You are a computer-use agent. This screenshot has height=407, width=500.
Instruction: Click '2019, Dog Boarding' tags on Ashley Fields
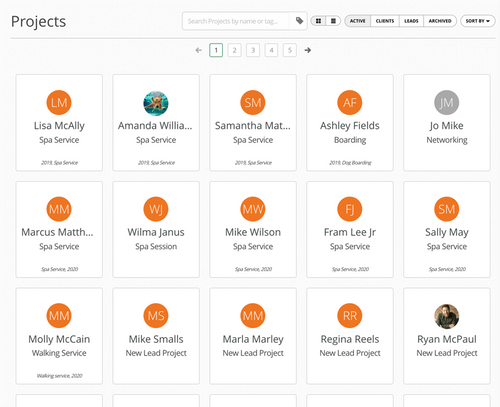pos(350,163)
